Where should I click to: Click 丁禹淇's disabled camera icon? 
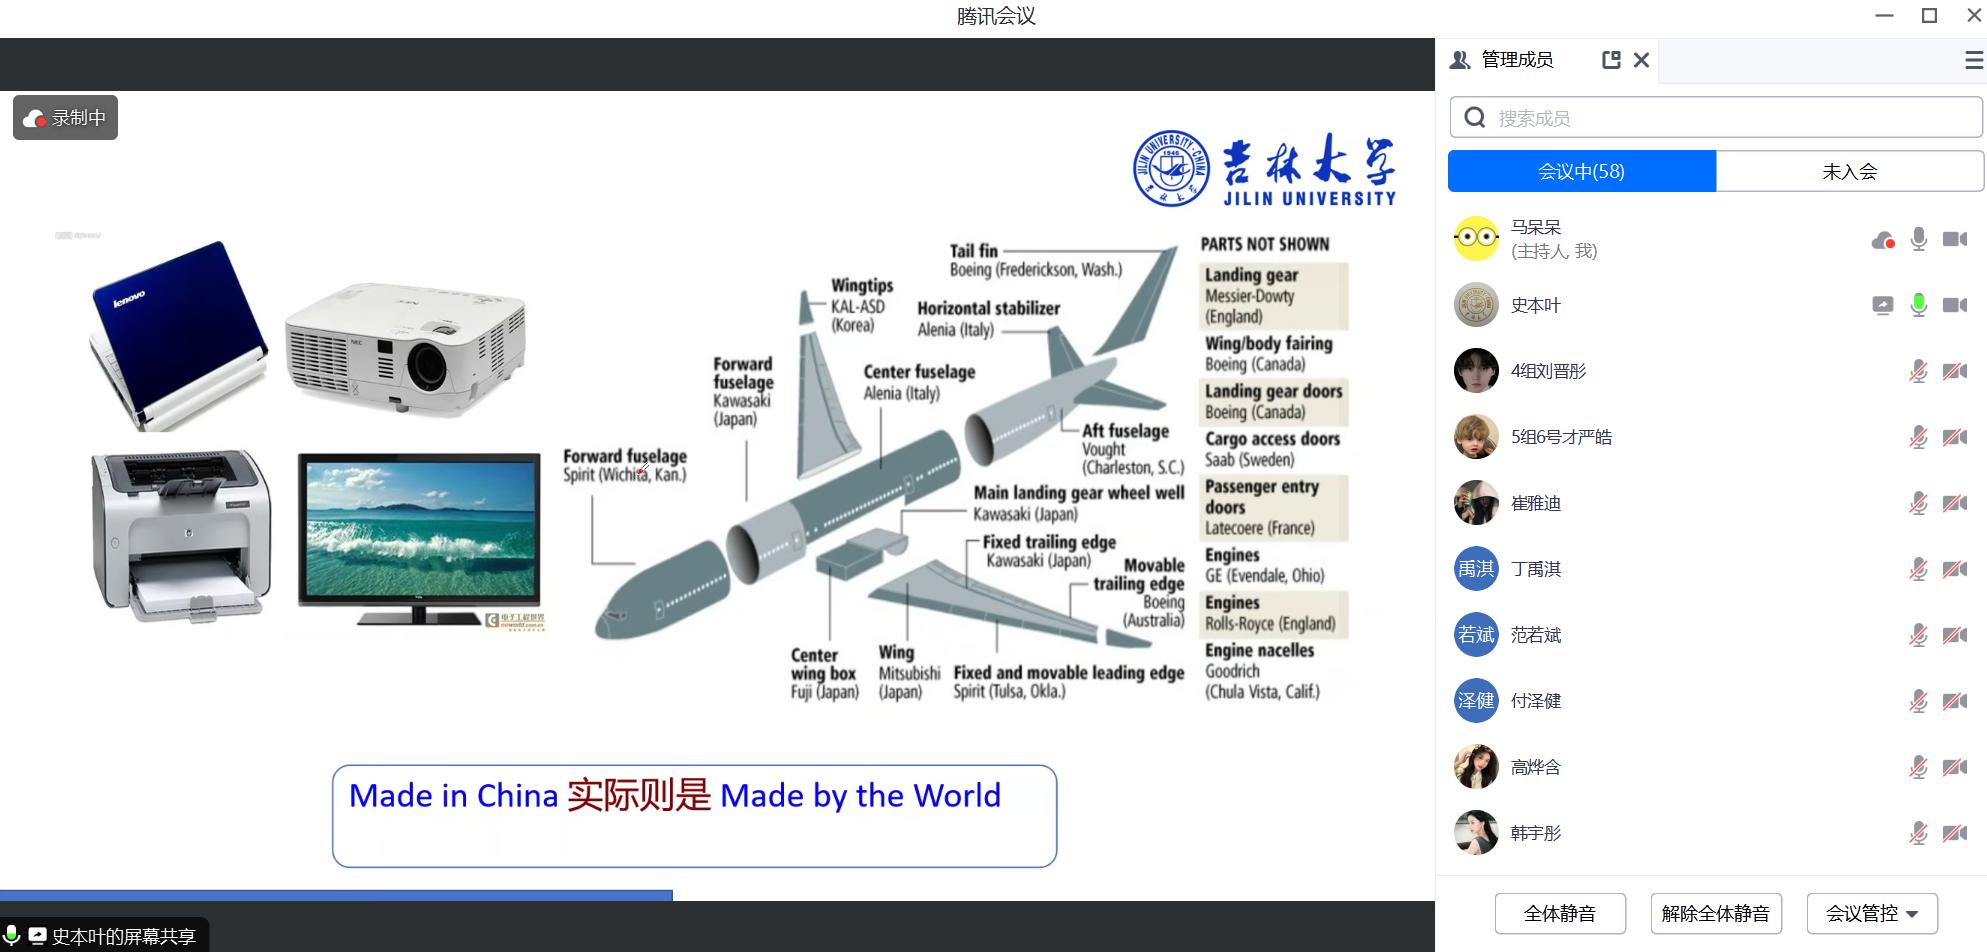pyautogui.click(x=1955, y=569)
